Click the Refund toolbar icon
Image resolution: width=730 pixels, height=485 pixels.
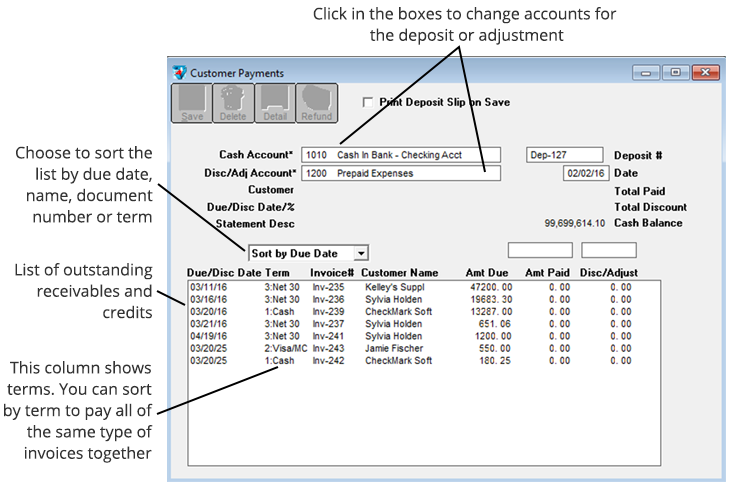[x=316, y=103]
